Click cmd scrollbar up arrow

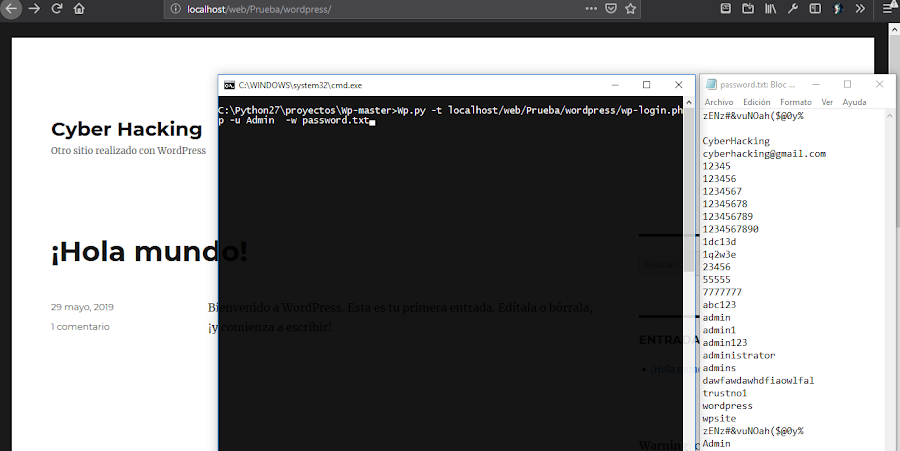(689, 103)
